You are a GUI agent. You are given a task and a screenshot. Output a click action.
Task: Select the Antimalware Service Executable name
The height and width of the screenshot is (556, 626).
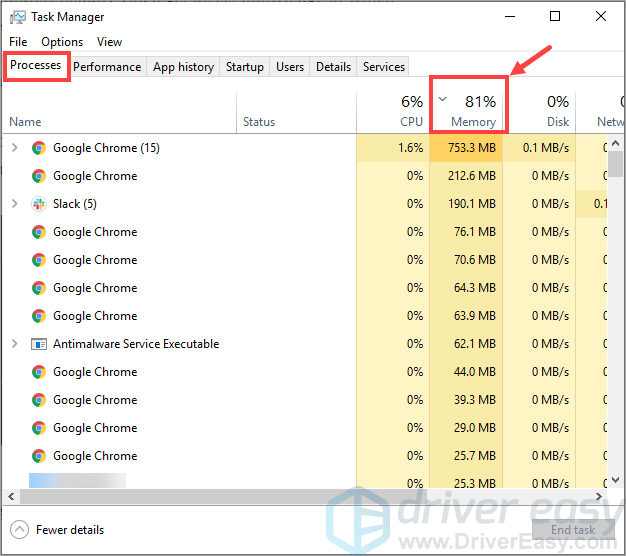click(136, 344)
